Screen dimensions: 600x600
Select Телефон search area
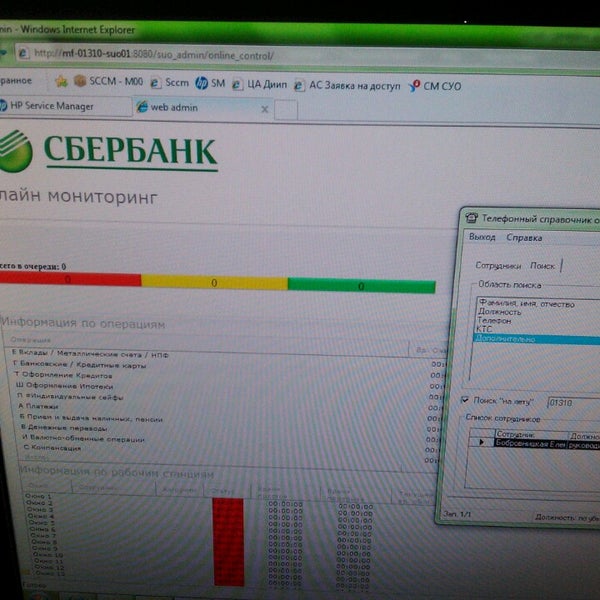[494, 320]
